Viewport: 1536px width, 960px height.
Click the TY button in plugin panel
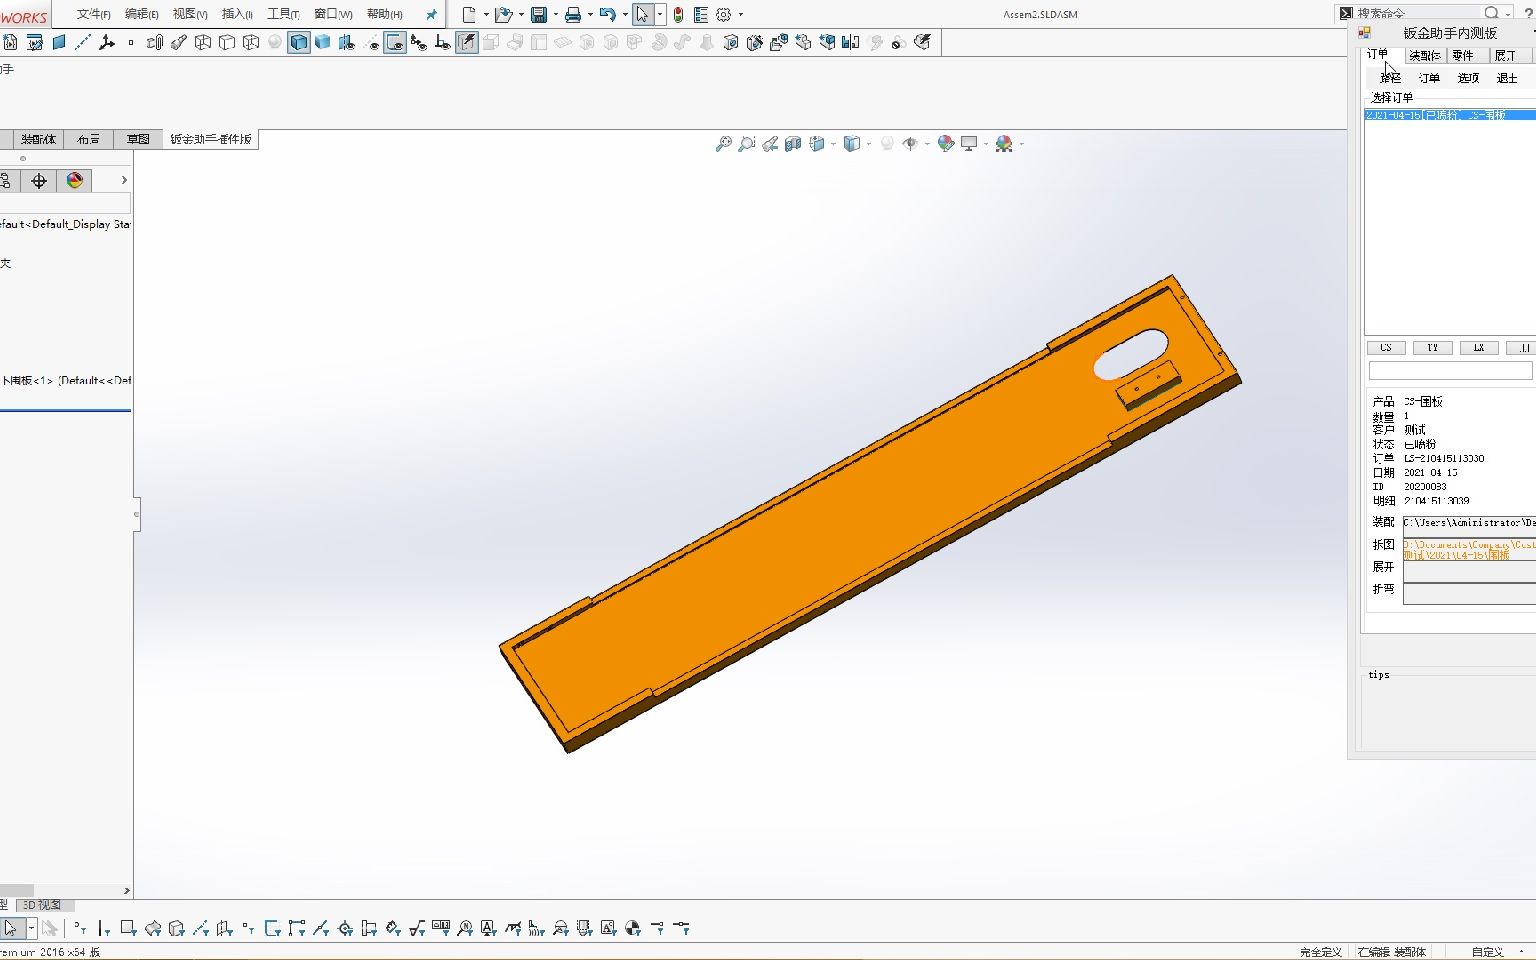click(x=1432, y=348)
